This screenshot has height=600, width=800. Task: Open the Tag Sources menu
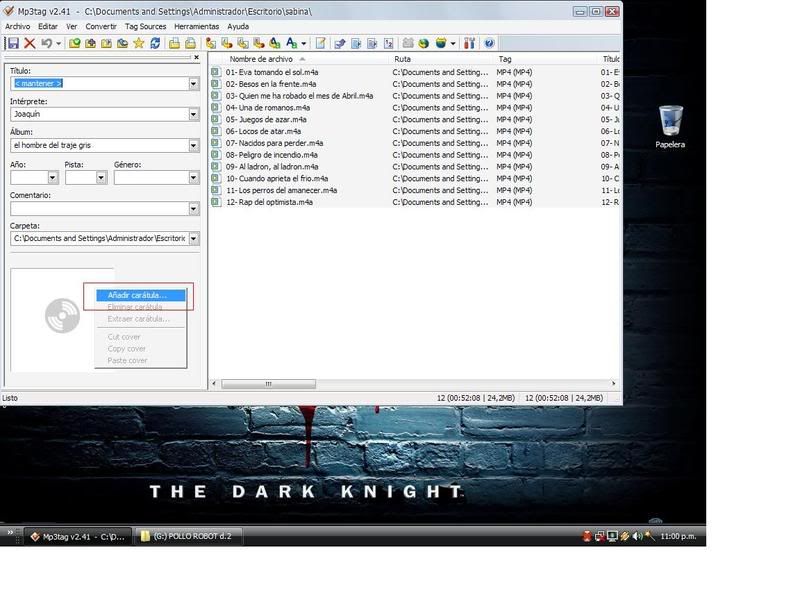[x=145, y=27]
